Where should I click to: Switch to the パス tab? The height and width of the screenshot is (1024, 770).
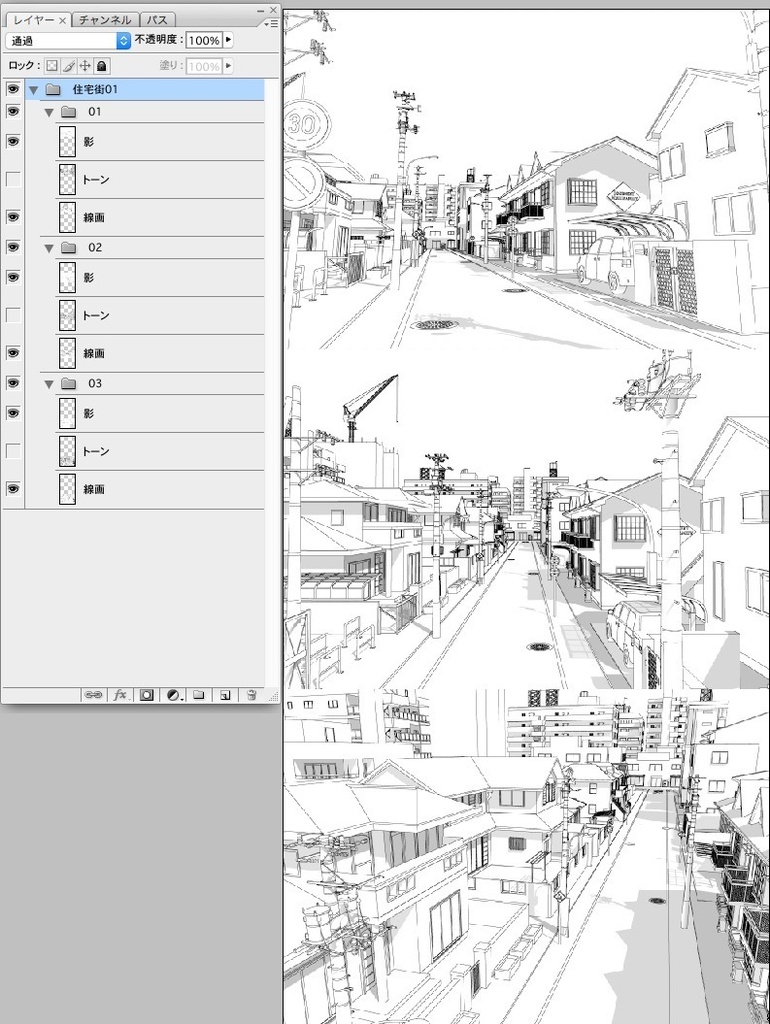point(157,20)
